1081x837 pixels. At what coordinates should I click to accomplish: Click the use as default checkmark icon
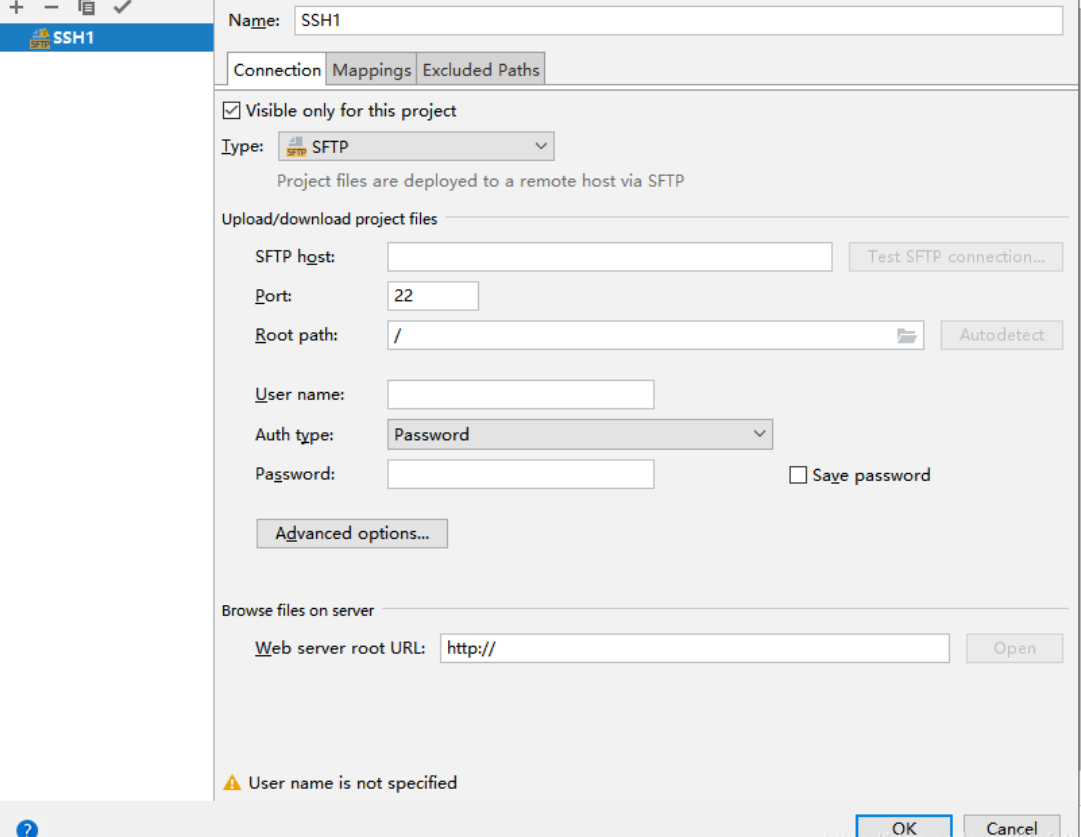[x=122, y=7]
